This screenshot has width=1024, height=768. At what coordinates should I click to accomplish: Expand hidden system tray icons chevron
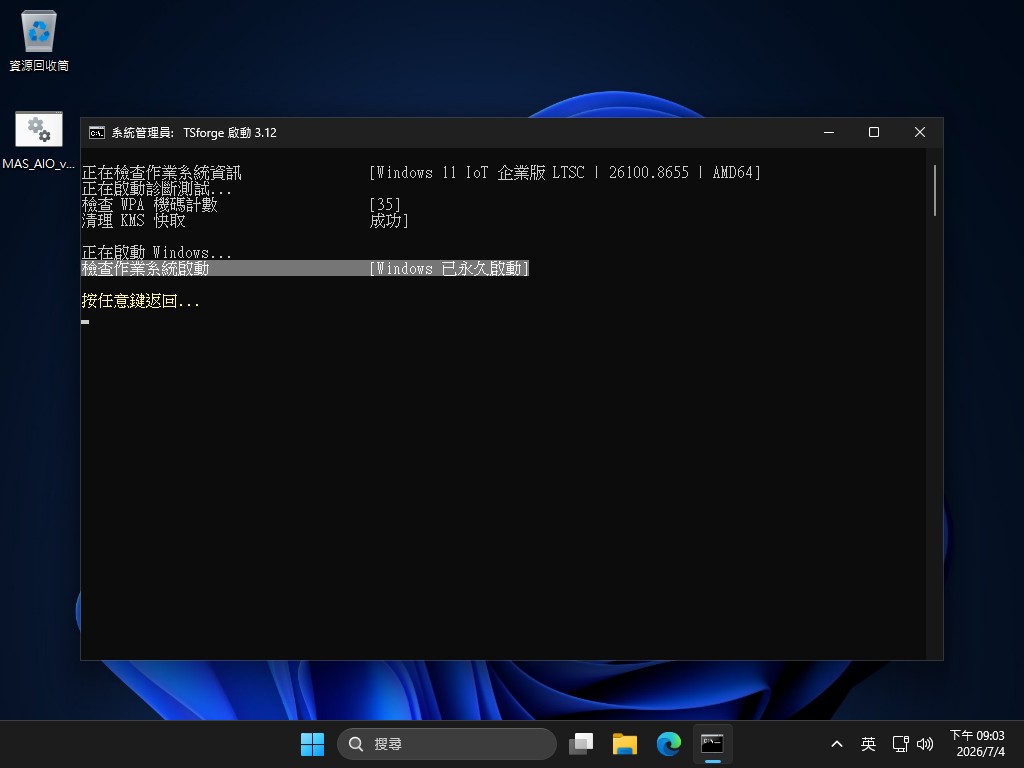(x=837, y=744)
